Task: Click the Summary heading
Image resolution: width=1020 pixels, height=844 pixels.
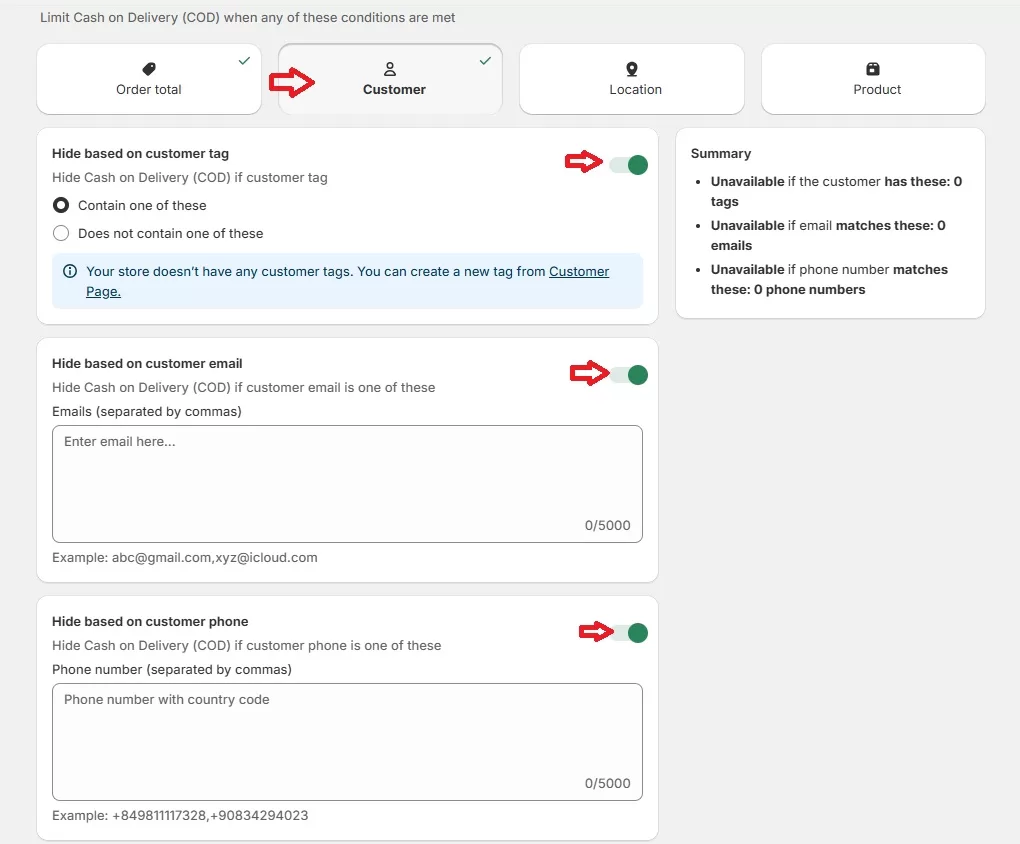Action: 721,154
